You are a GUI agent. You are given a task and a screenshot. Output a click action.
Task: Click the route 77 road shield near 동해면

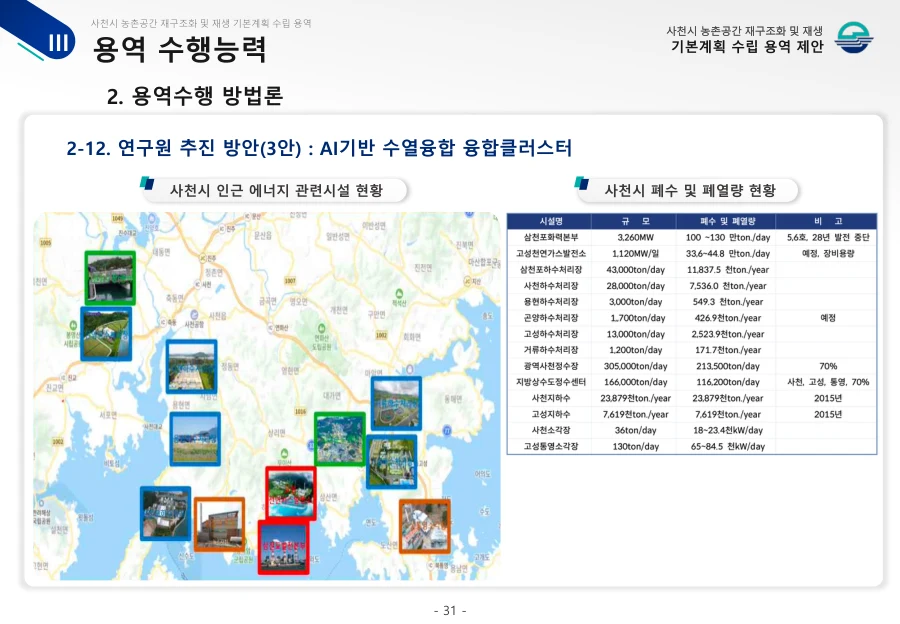coord(447,431)
